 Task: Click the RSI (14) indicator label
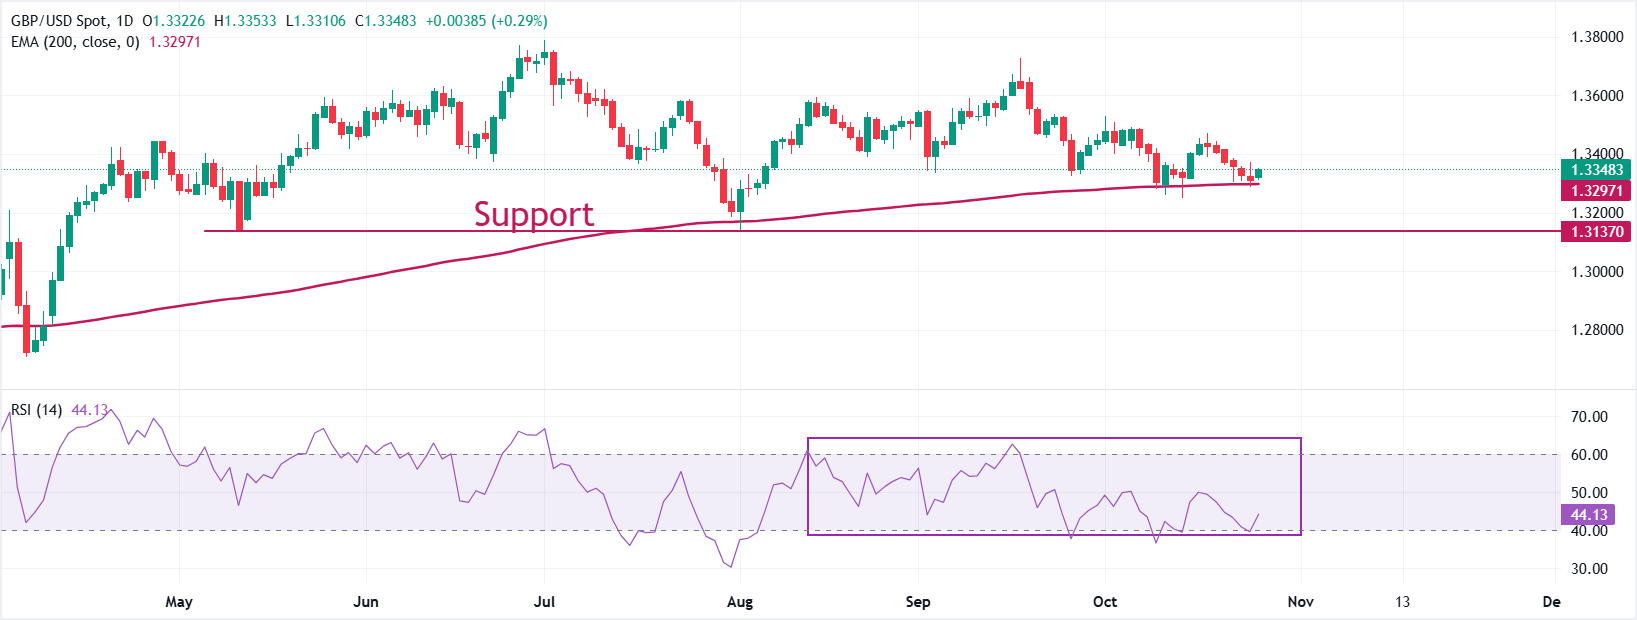pyautogui.click(x=36, y=410)
